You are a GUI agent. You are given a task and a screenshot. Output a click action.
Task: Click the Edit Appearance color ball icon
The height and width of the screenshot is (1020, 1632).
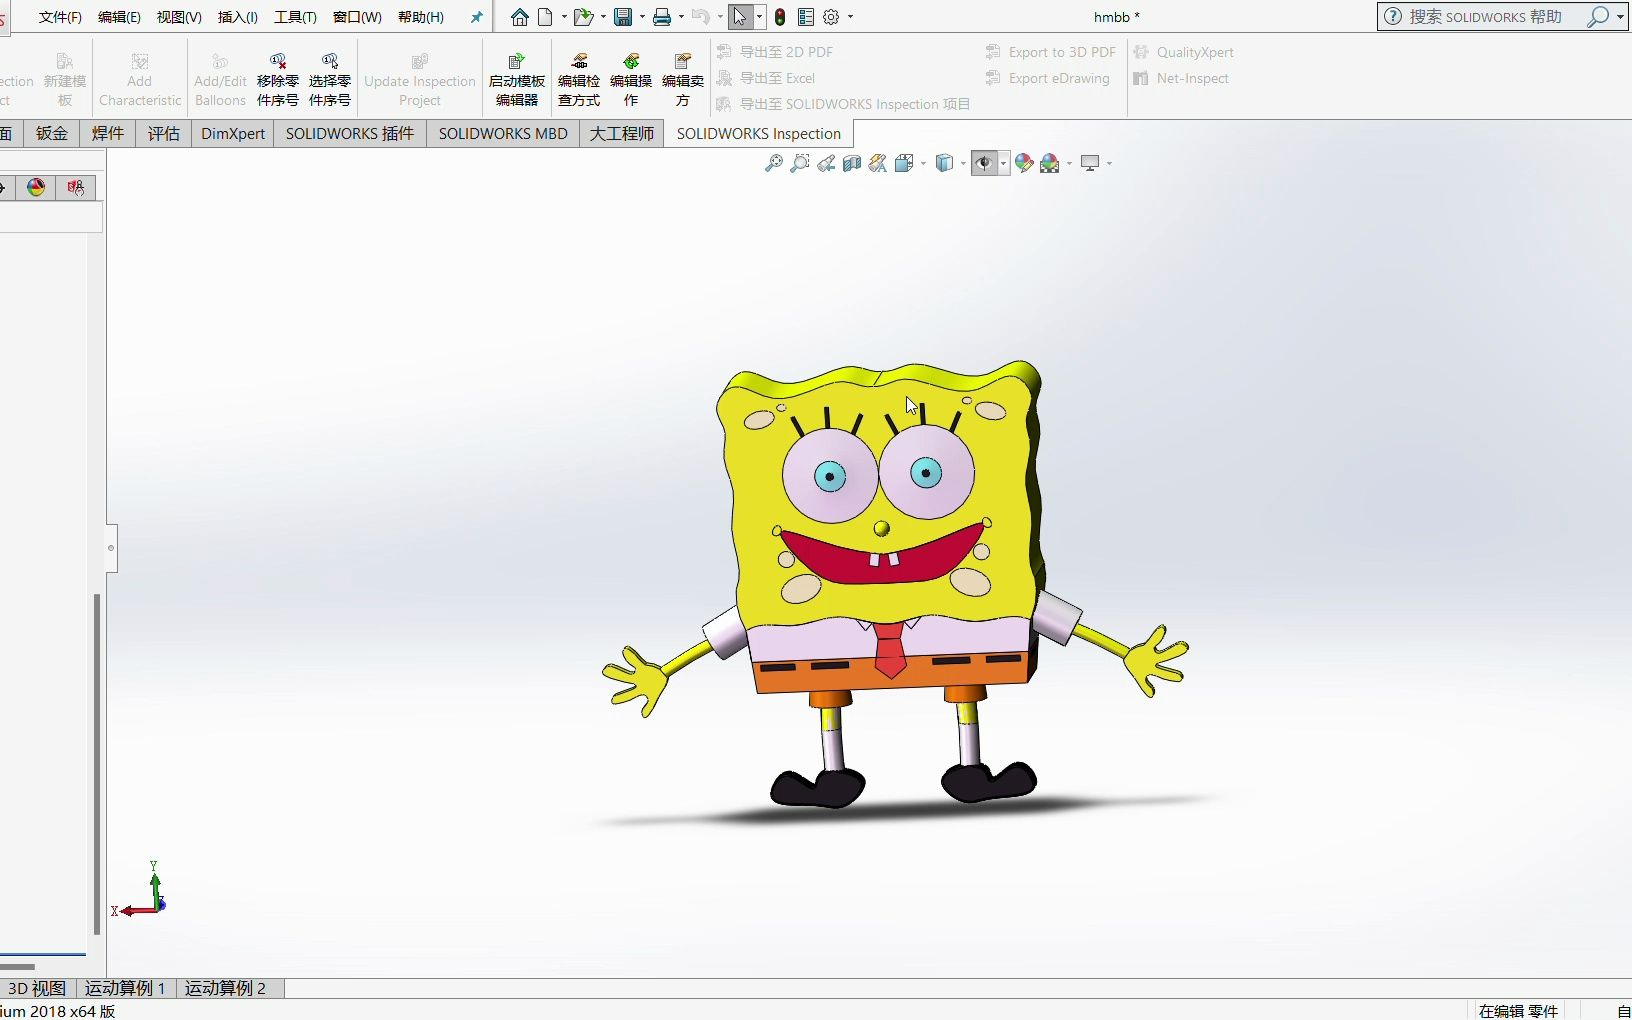pos(1024,163)
